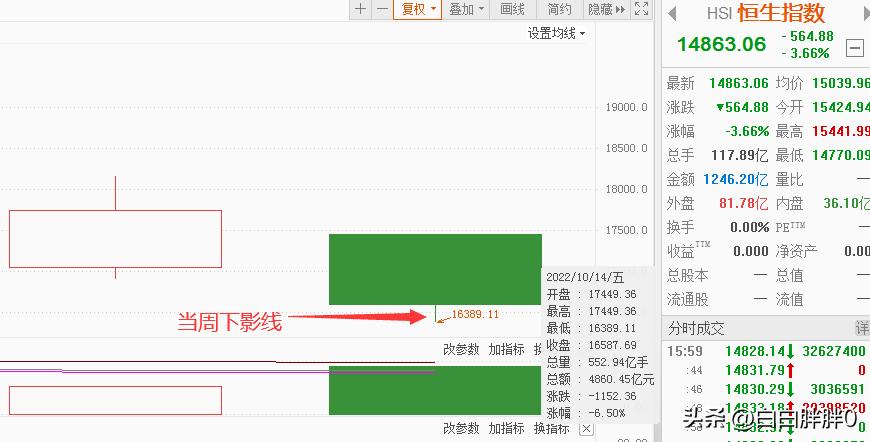The width and height of the screenshot is (870, 442).
Task: Click the 17500.0 price axis label
Action: coord(626,230)
